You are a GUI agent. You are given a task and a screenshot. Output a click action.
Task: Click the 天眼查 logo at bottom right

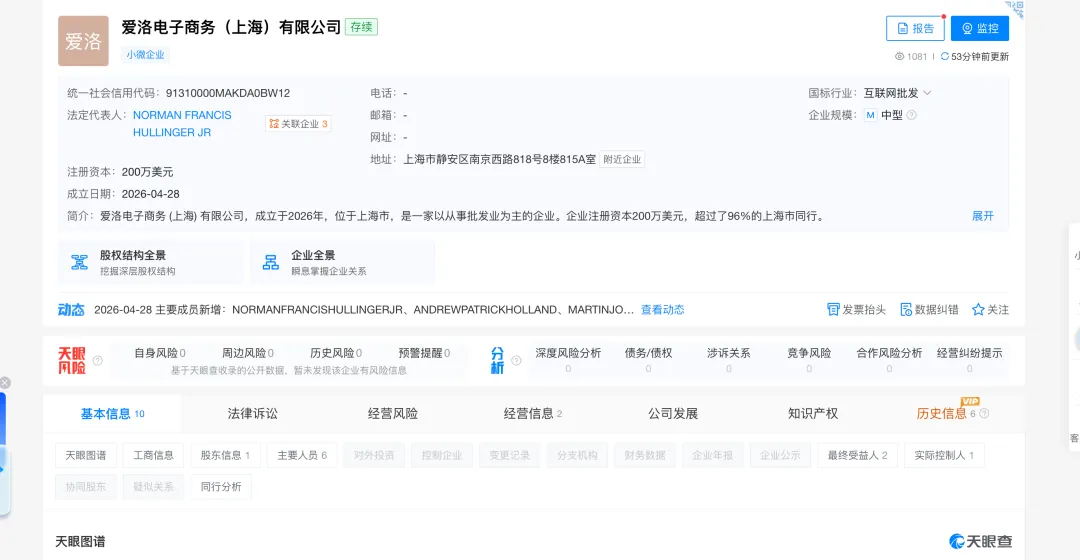[981, 541]
